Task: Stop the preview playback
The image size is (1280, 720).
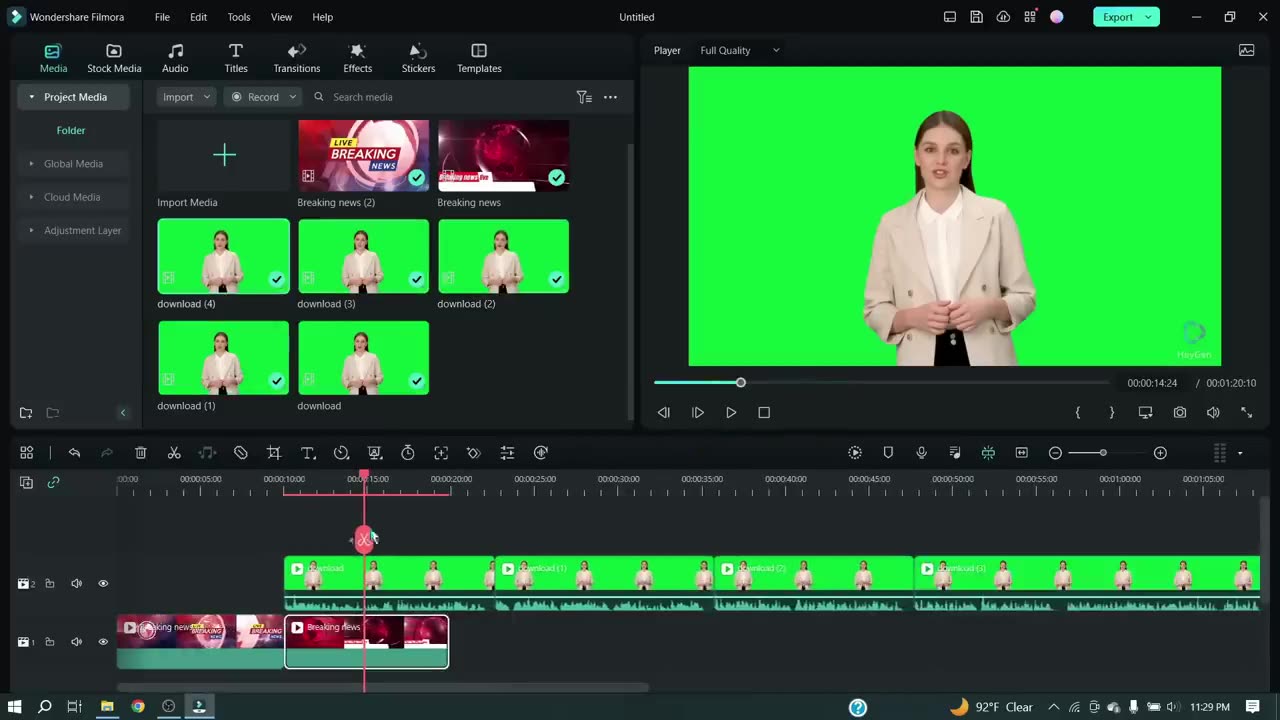Action: (x=764, y=412)
